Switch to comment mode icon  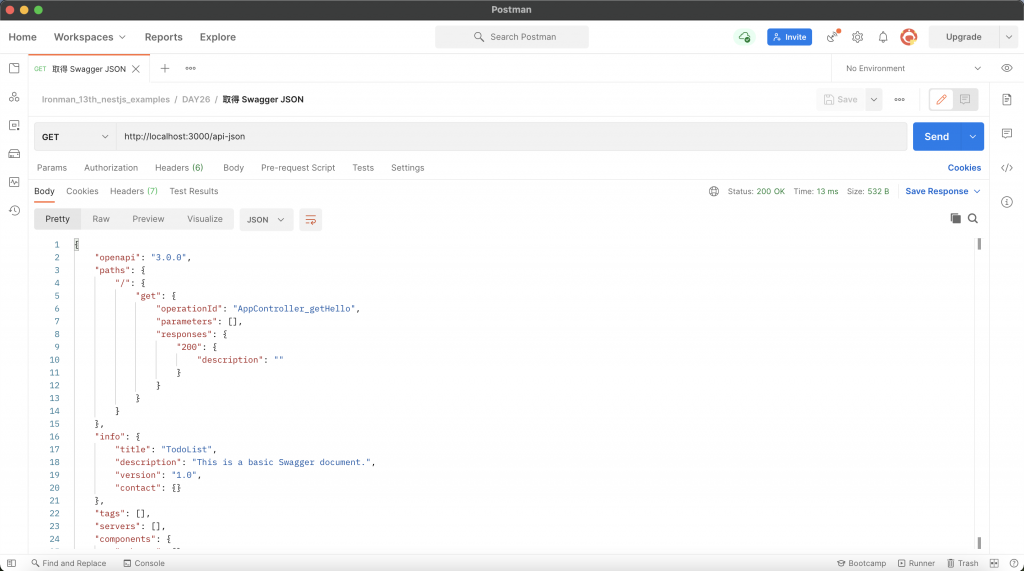(x=965, y=99)
